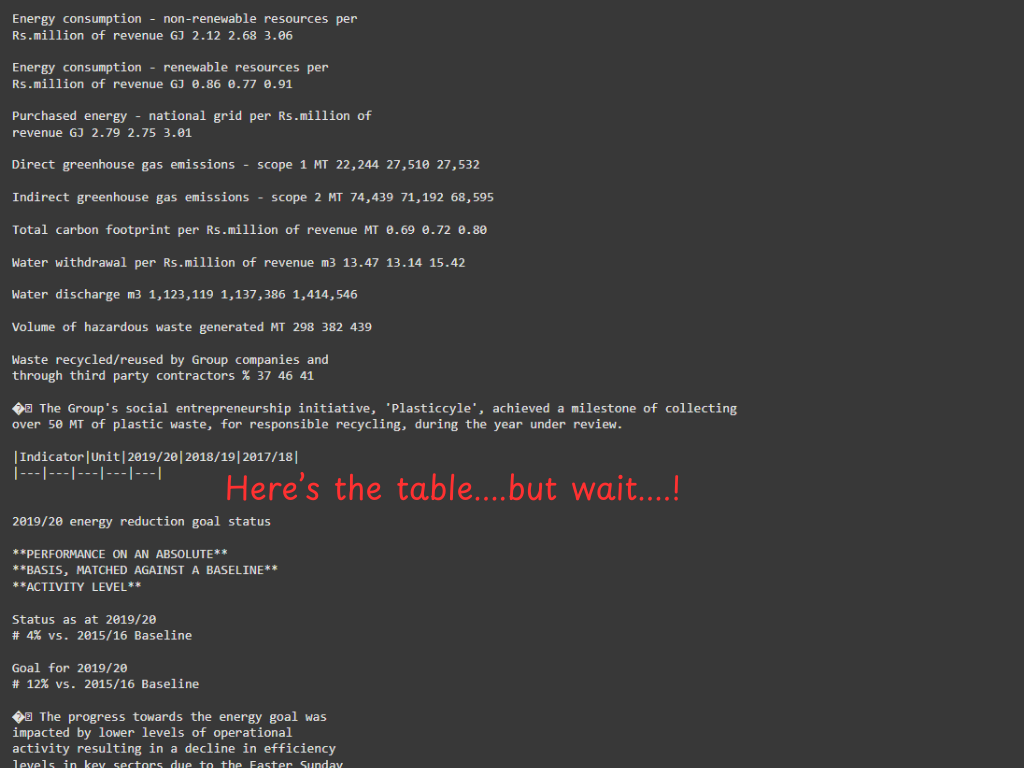Click the 'Unit' column header text
This screenshot has height=768, width=1024.
[105, 457]
